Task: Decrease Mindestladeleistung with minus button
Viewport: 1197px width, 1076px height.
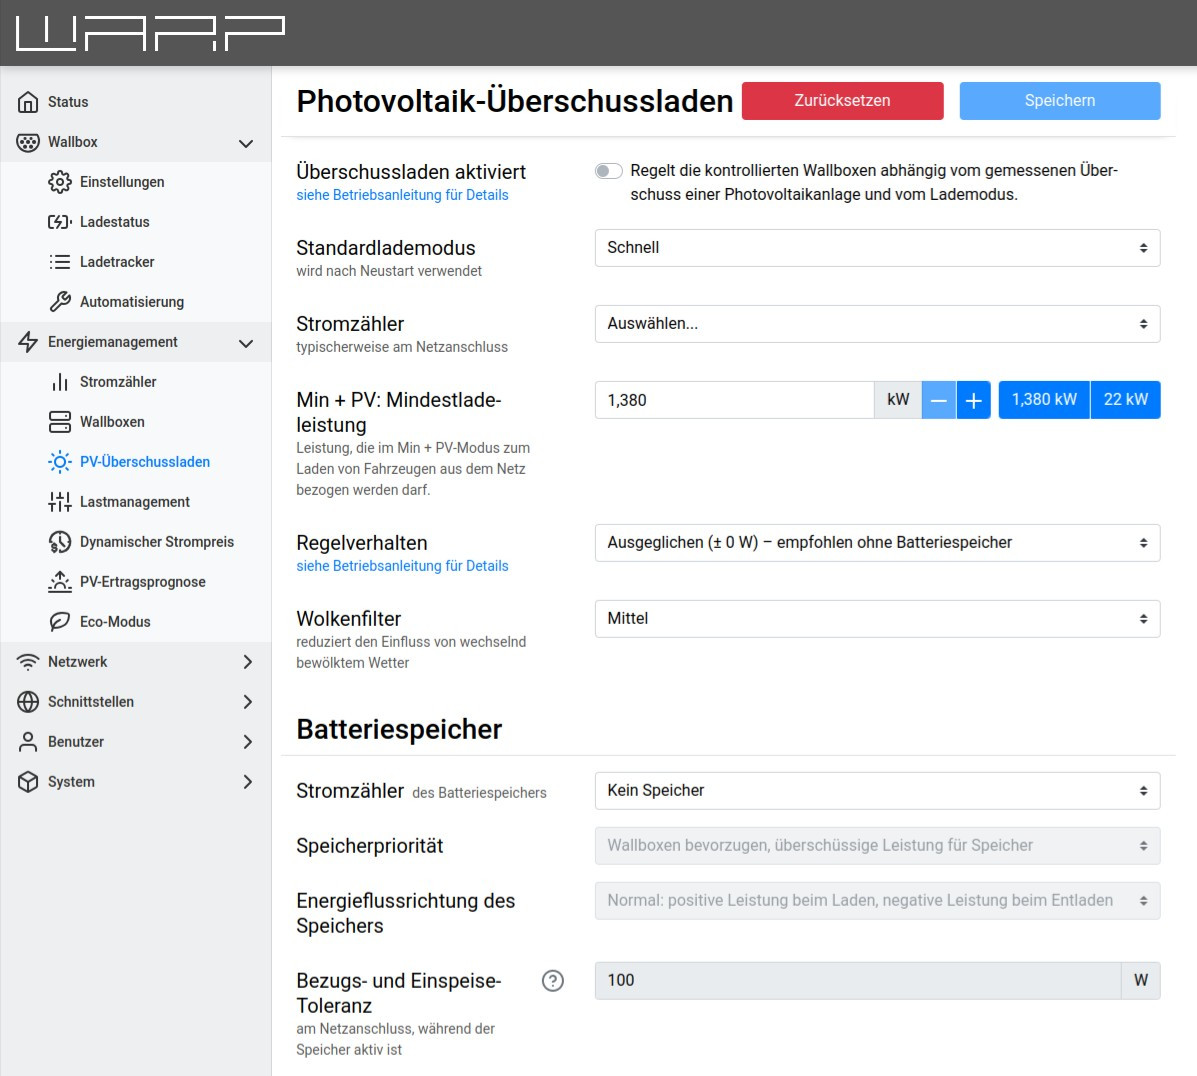Action: (938, 400)
